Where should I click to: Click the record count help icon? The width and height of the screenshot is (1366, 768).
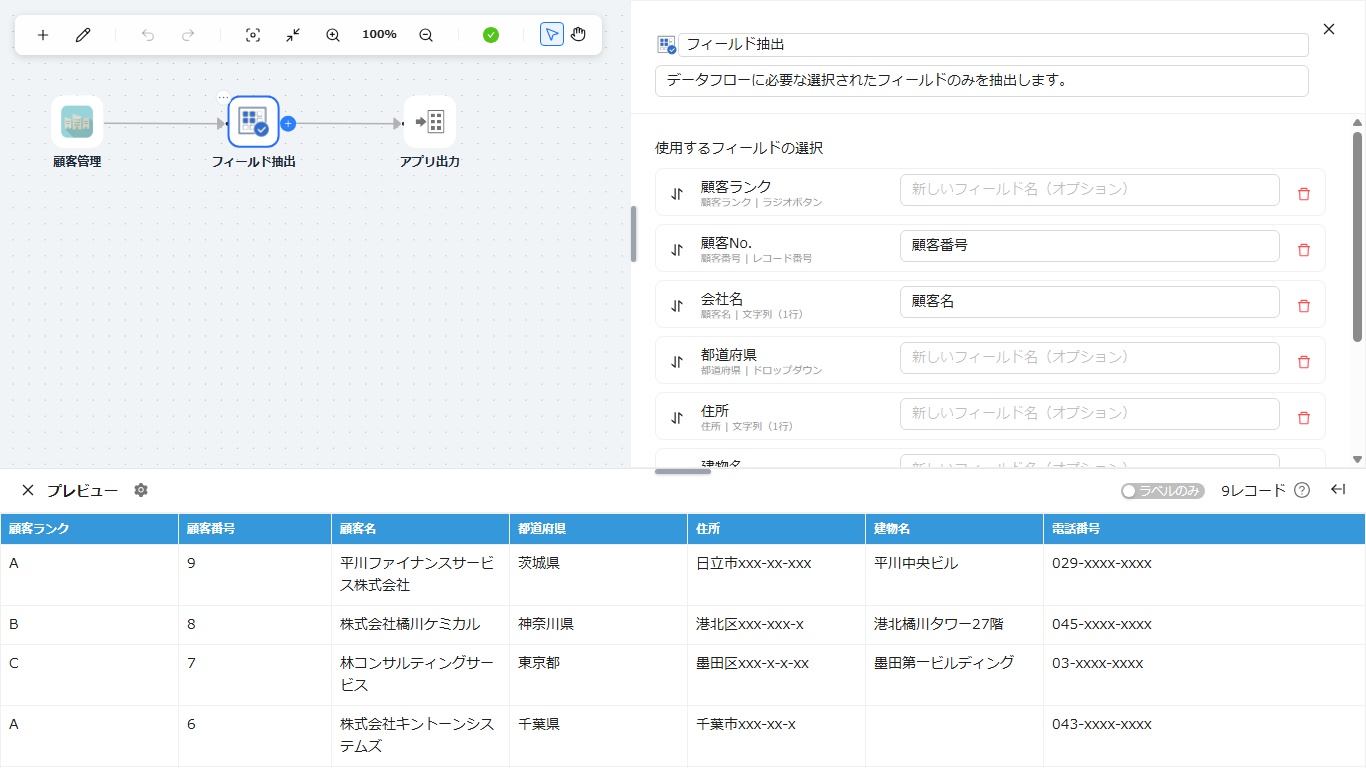1302,490
